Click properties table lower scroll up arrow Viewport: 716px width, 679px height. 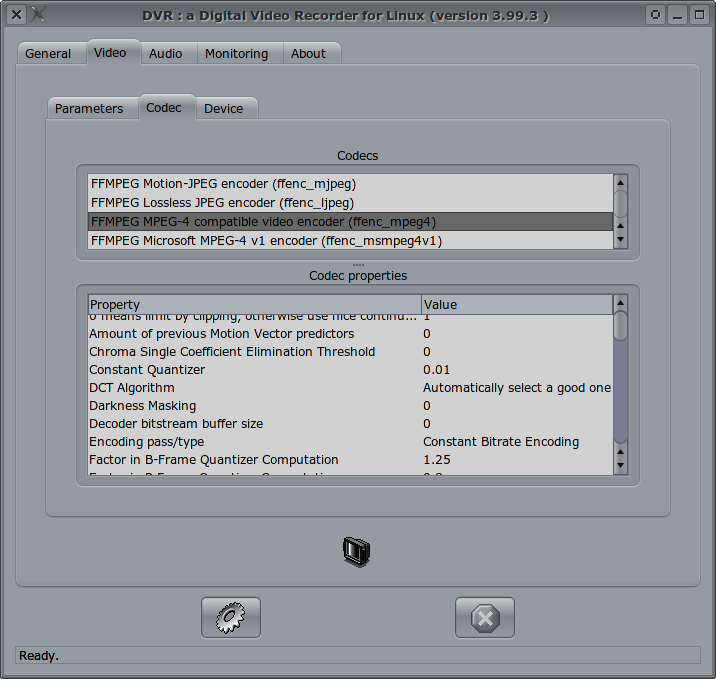pyautogui.click(x=620, y=452)
